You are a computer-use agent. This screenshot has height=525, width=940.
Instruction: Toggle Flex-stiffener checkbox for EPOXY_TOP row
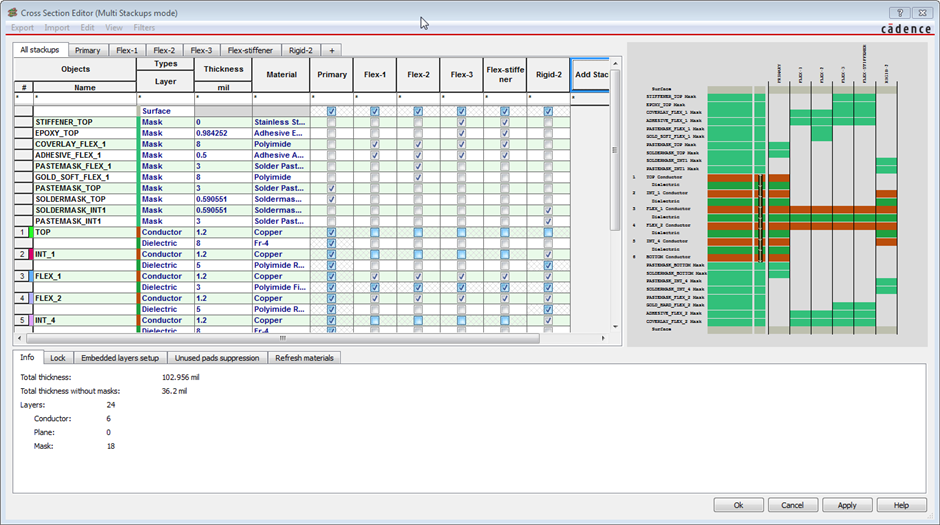pos(505,133)
